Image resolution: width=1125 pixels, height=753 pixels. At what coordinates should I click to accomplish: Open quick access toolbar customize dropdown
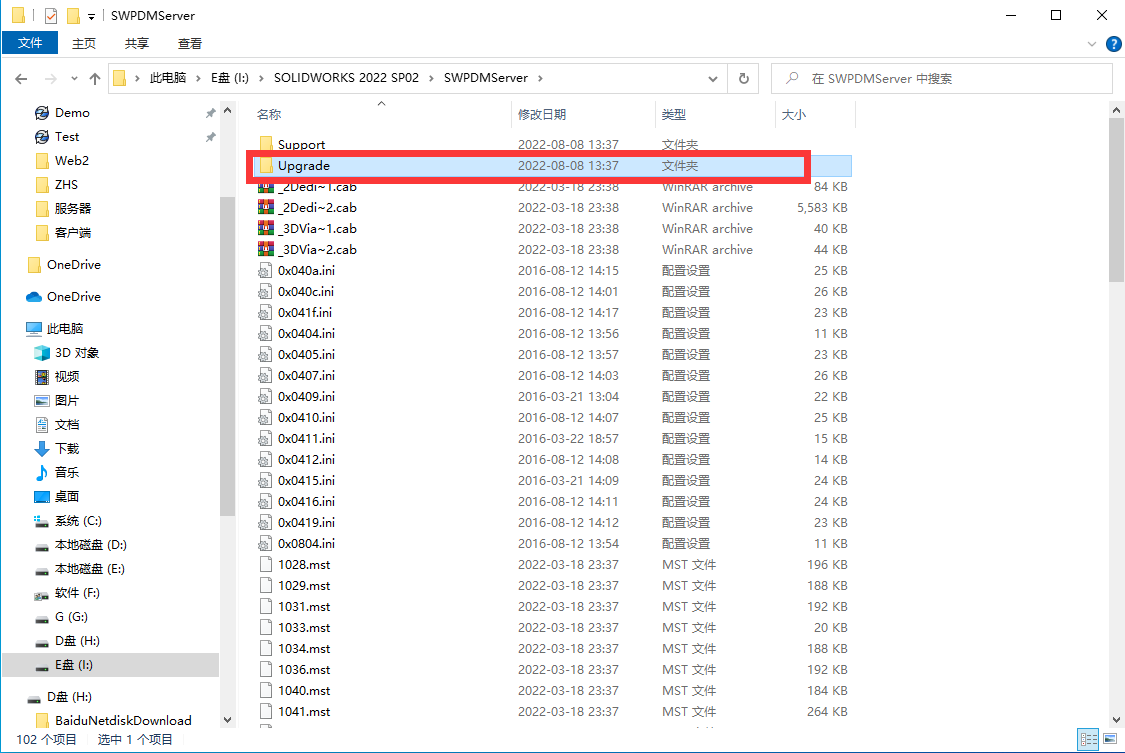(91, 16)
